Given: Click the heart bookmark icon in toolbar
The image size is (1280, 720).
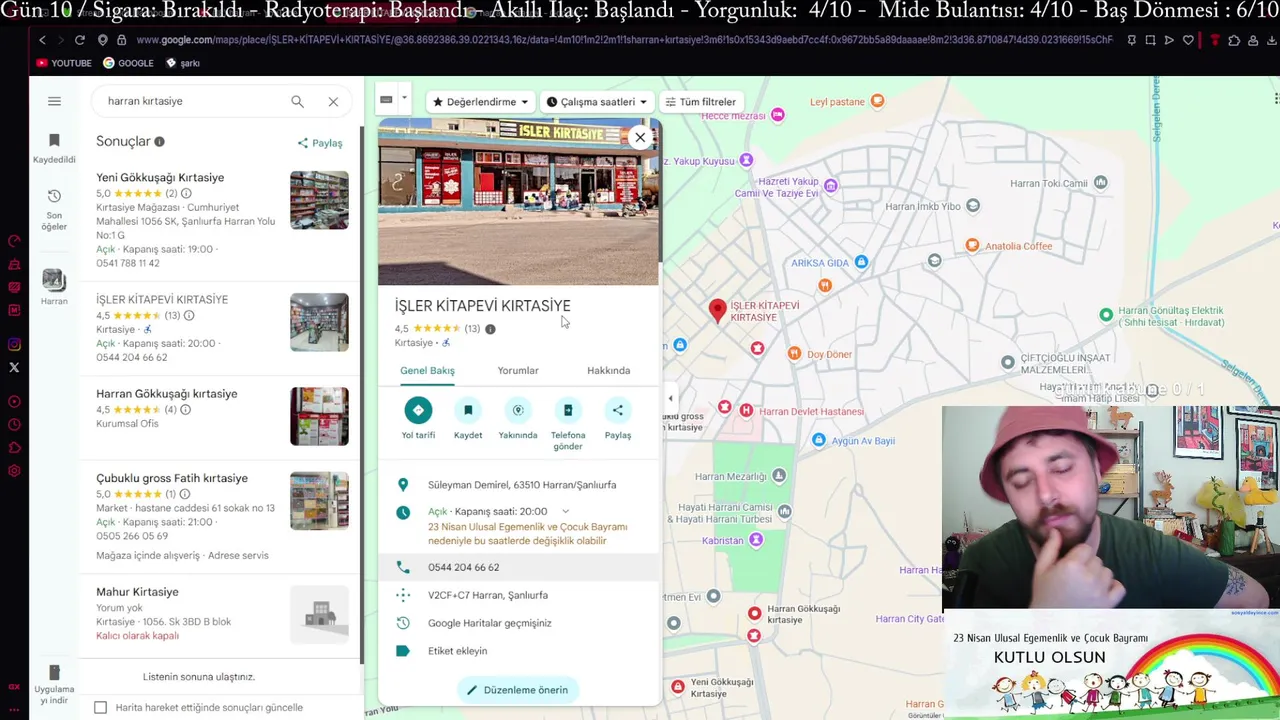Looking at the screenshot, I should pyautogui.click(x=1188, y=40).
